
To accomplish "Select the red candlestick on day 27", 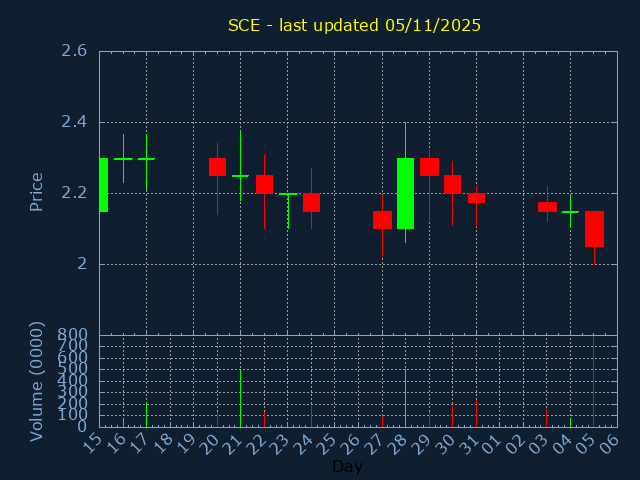I will click(x=382, y=220).
